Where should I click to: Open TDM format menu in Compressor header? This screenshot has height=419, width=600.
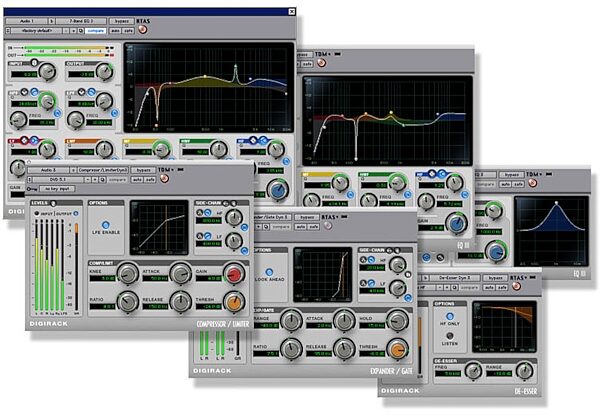[x=166, y=170]
